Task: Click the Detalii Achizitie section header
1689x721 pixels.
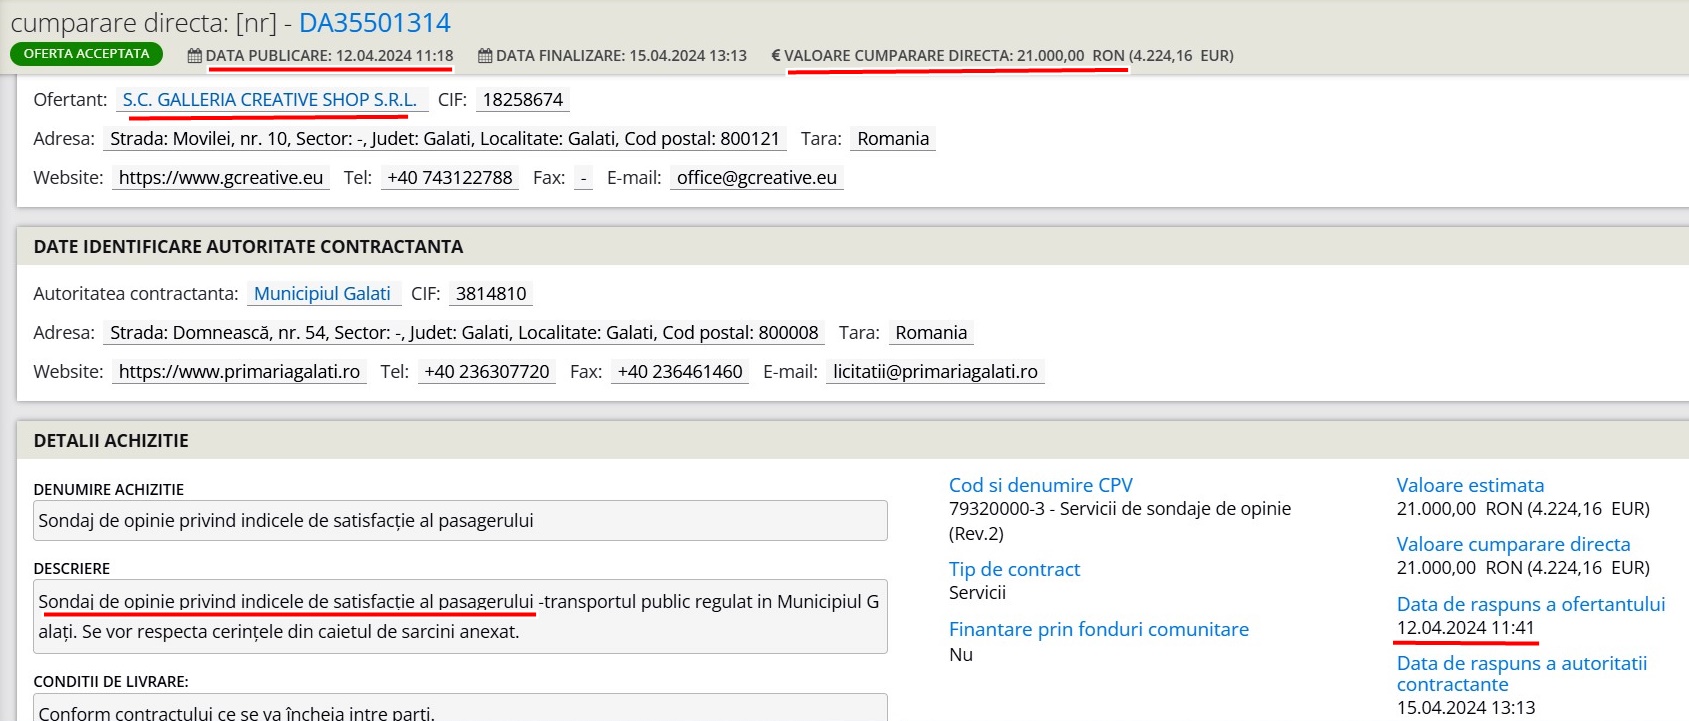Action: coord(111,440)
